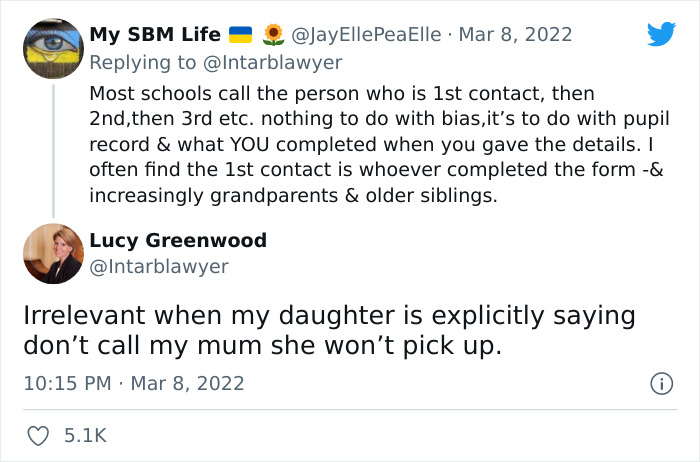Visit the @JayEllePeaElle handle
This screenshot has height=462, width=700.
(x=365, y=35)
